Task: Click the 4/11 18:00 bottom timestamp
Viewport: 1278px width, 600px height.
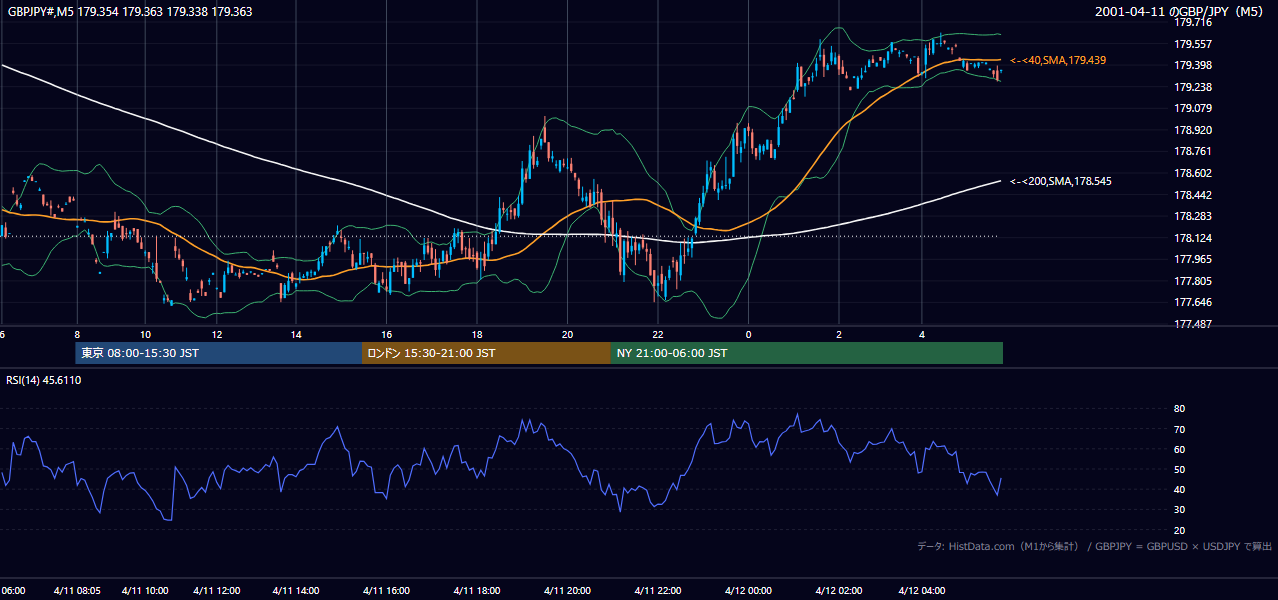Action: [476, 590]
